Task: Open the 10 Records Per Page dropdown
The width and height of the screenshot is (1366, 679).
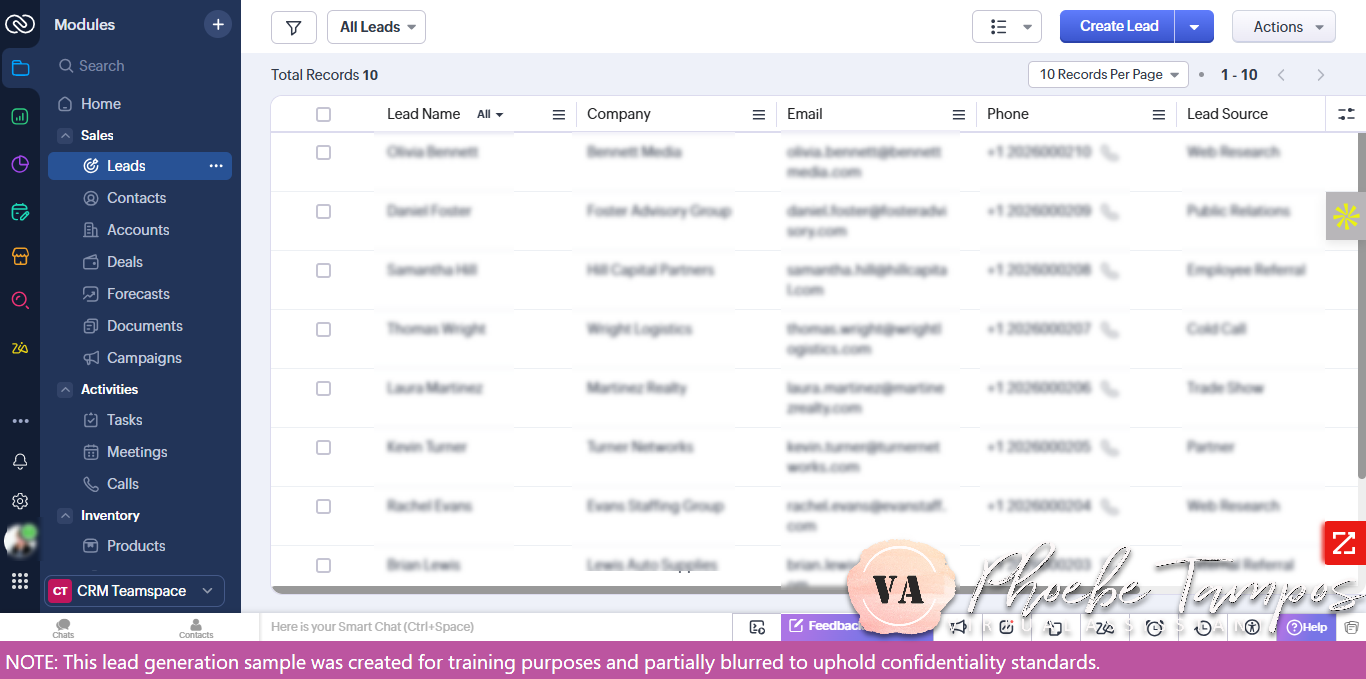Action: click(x=1107, y=74)
